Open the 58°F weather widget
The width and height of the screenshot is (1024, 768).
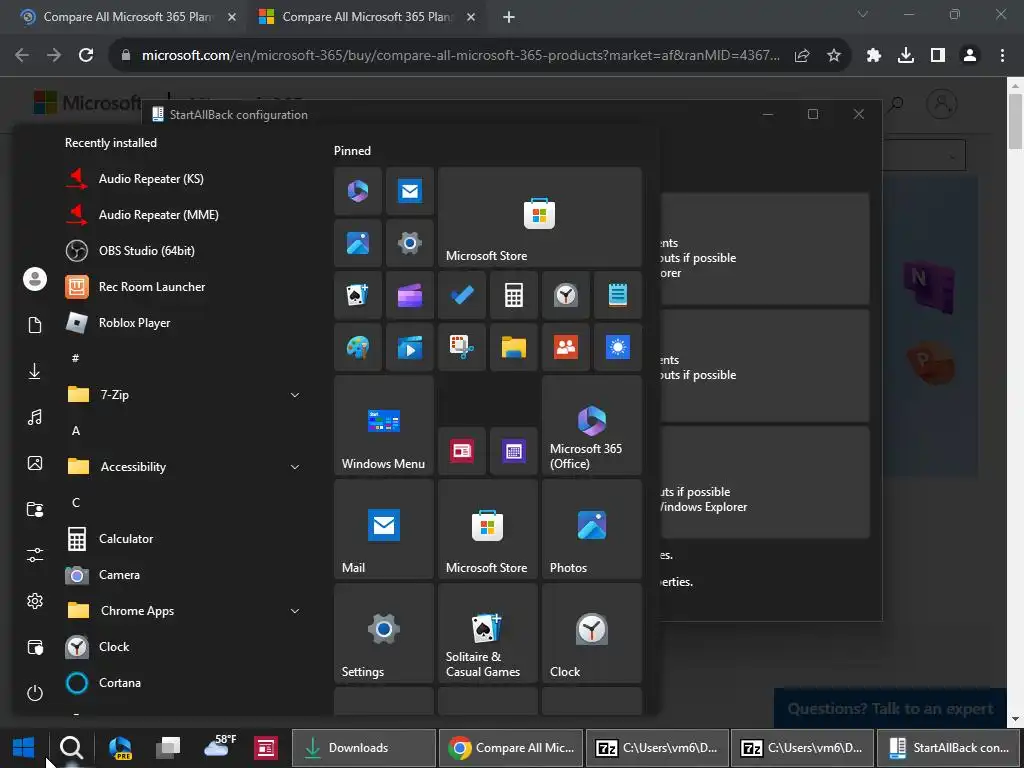click(x=220, y=746)
